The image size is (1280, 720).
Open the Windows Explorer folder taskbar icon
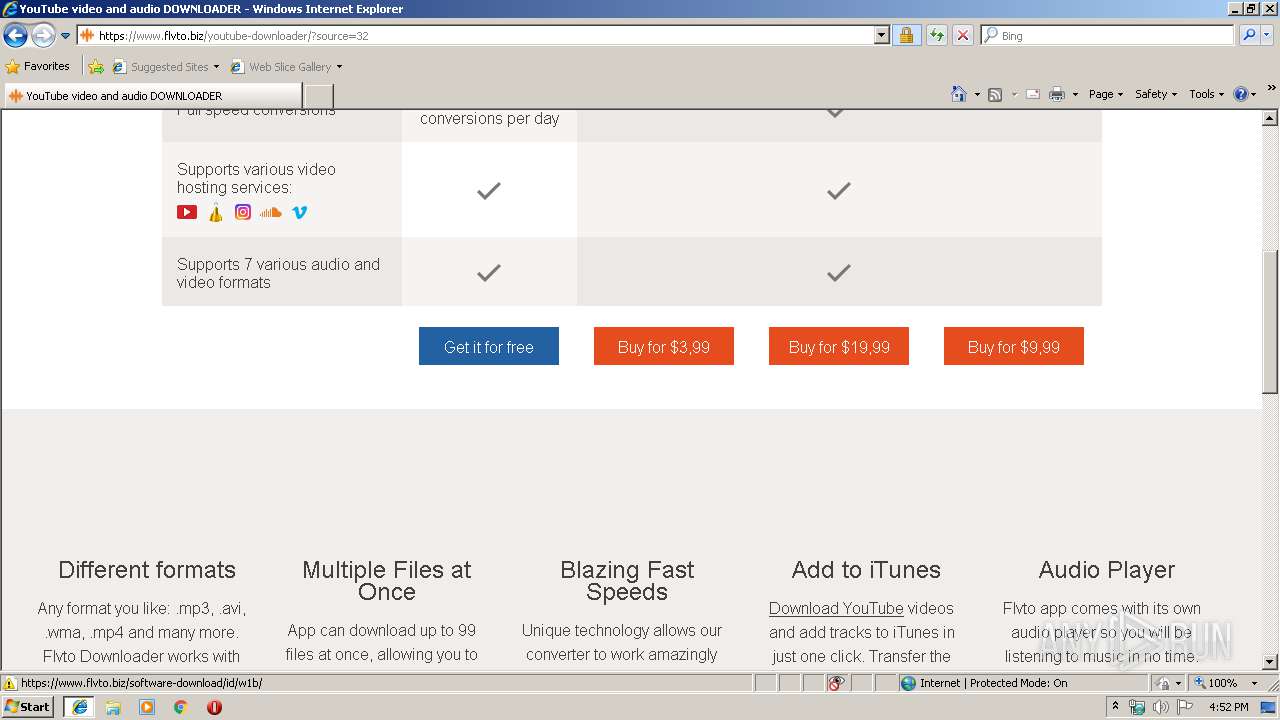click(113, 706)
